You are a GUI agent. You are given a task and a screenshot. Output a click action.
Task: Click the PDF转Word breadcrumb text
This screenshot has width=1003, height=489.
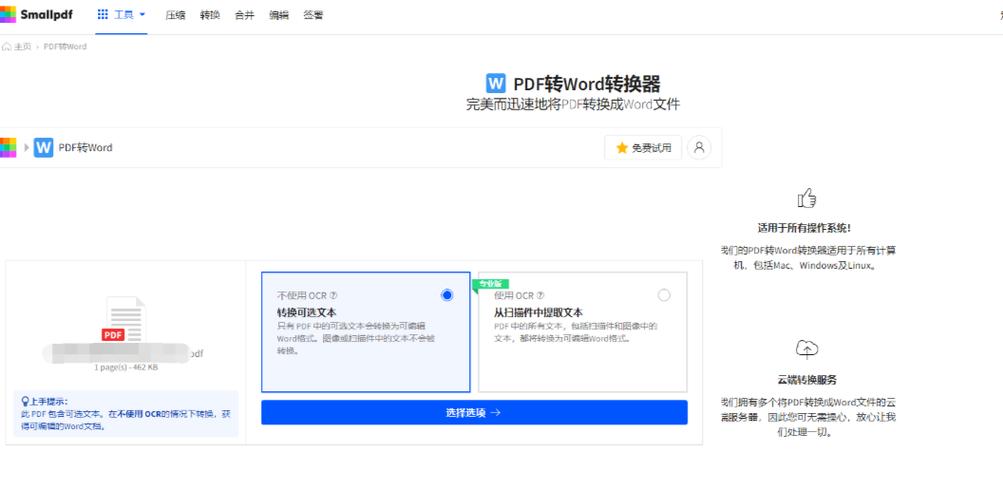pos(65,47)
